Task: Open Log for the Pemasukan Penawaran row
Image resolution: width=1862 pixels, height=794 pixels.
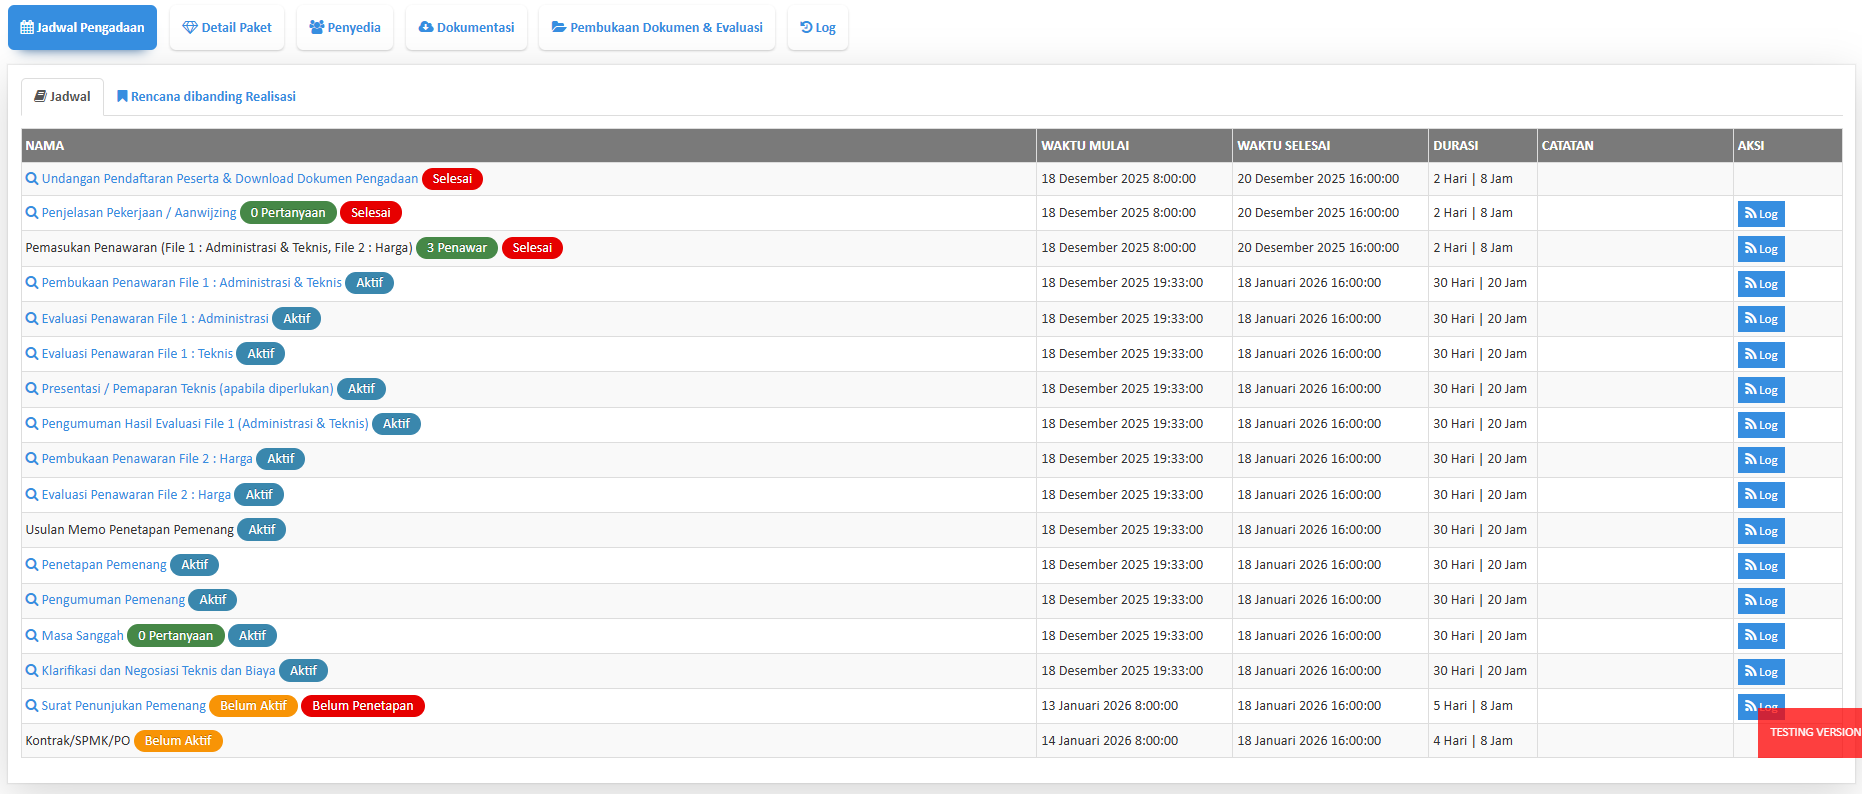Action: (x=1761, y=249)
